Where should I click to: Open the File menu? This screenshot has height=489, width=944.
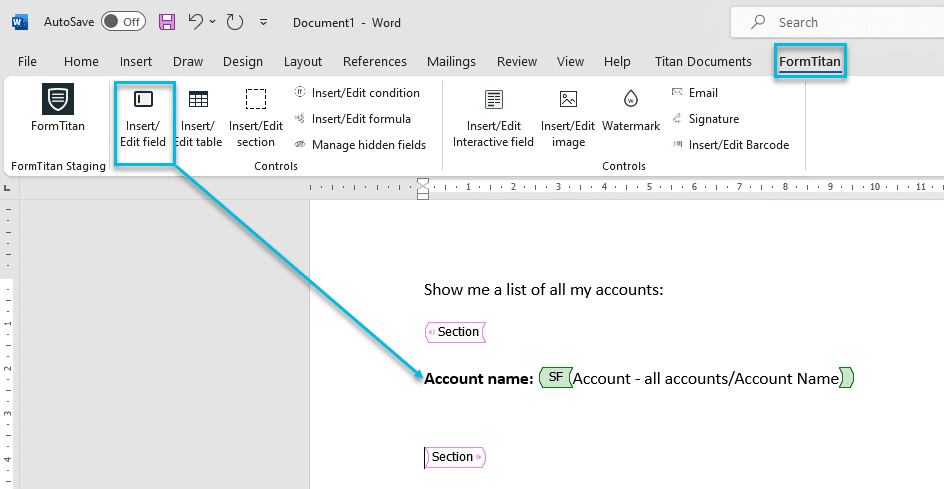pyautogui.click(x=27, y=61)
